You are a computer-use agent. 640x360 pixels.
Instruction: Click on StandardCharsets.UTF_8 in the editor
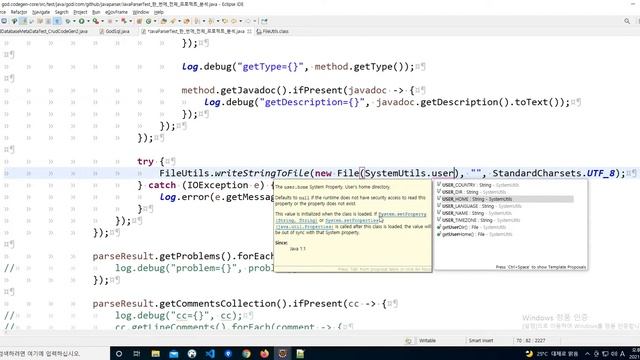tap(554, 173)
